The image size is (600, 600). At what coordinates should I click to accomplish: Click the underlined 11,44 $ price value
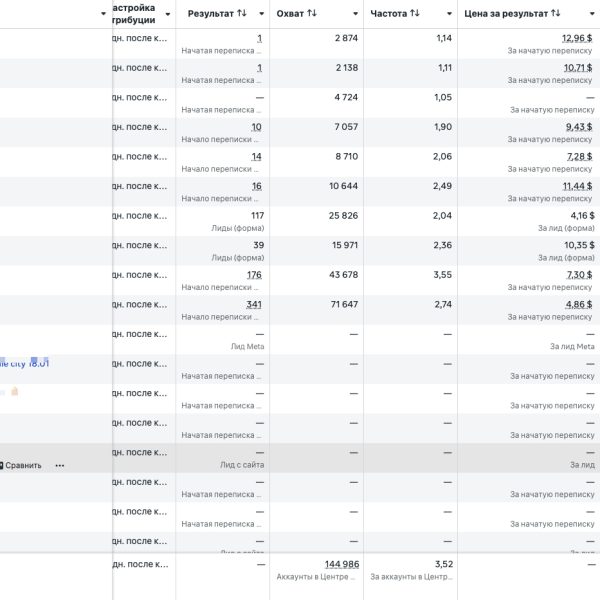(x=576, y=186)
